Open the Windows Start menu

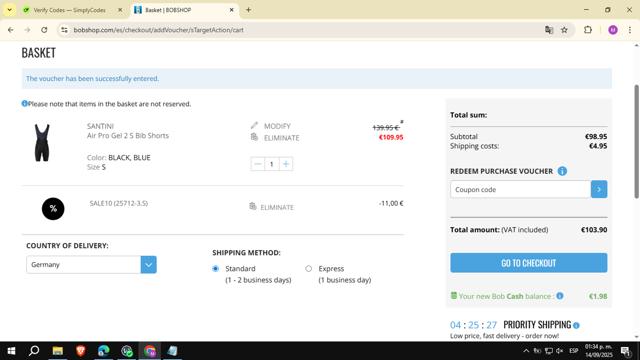(11, 351)
